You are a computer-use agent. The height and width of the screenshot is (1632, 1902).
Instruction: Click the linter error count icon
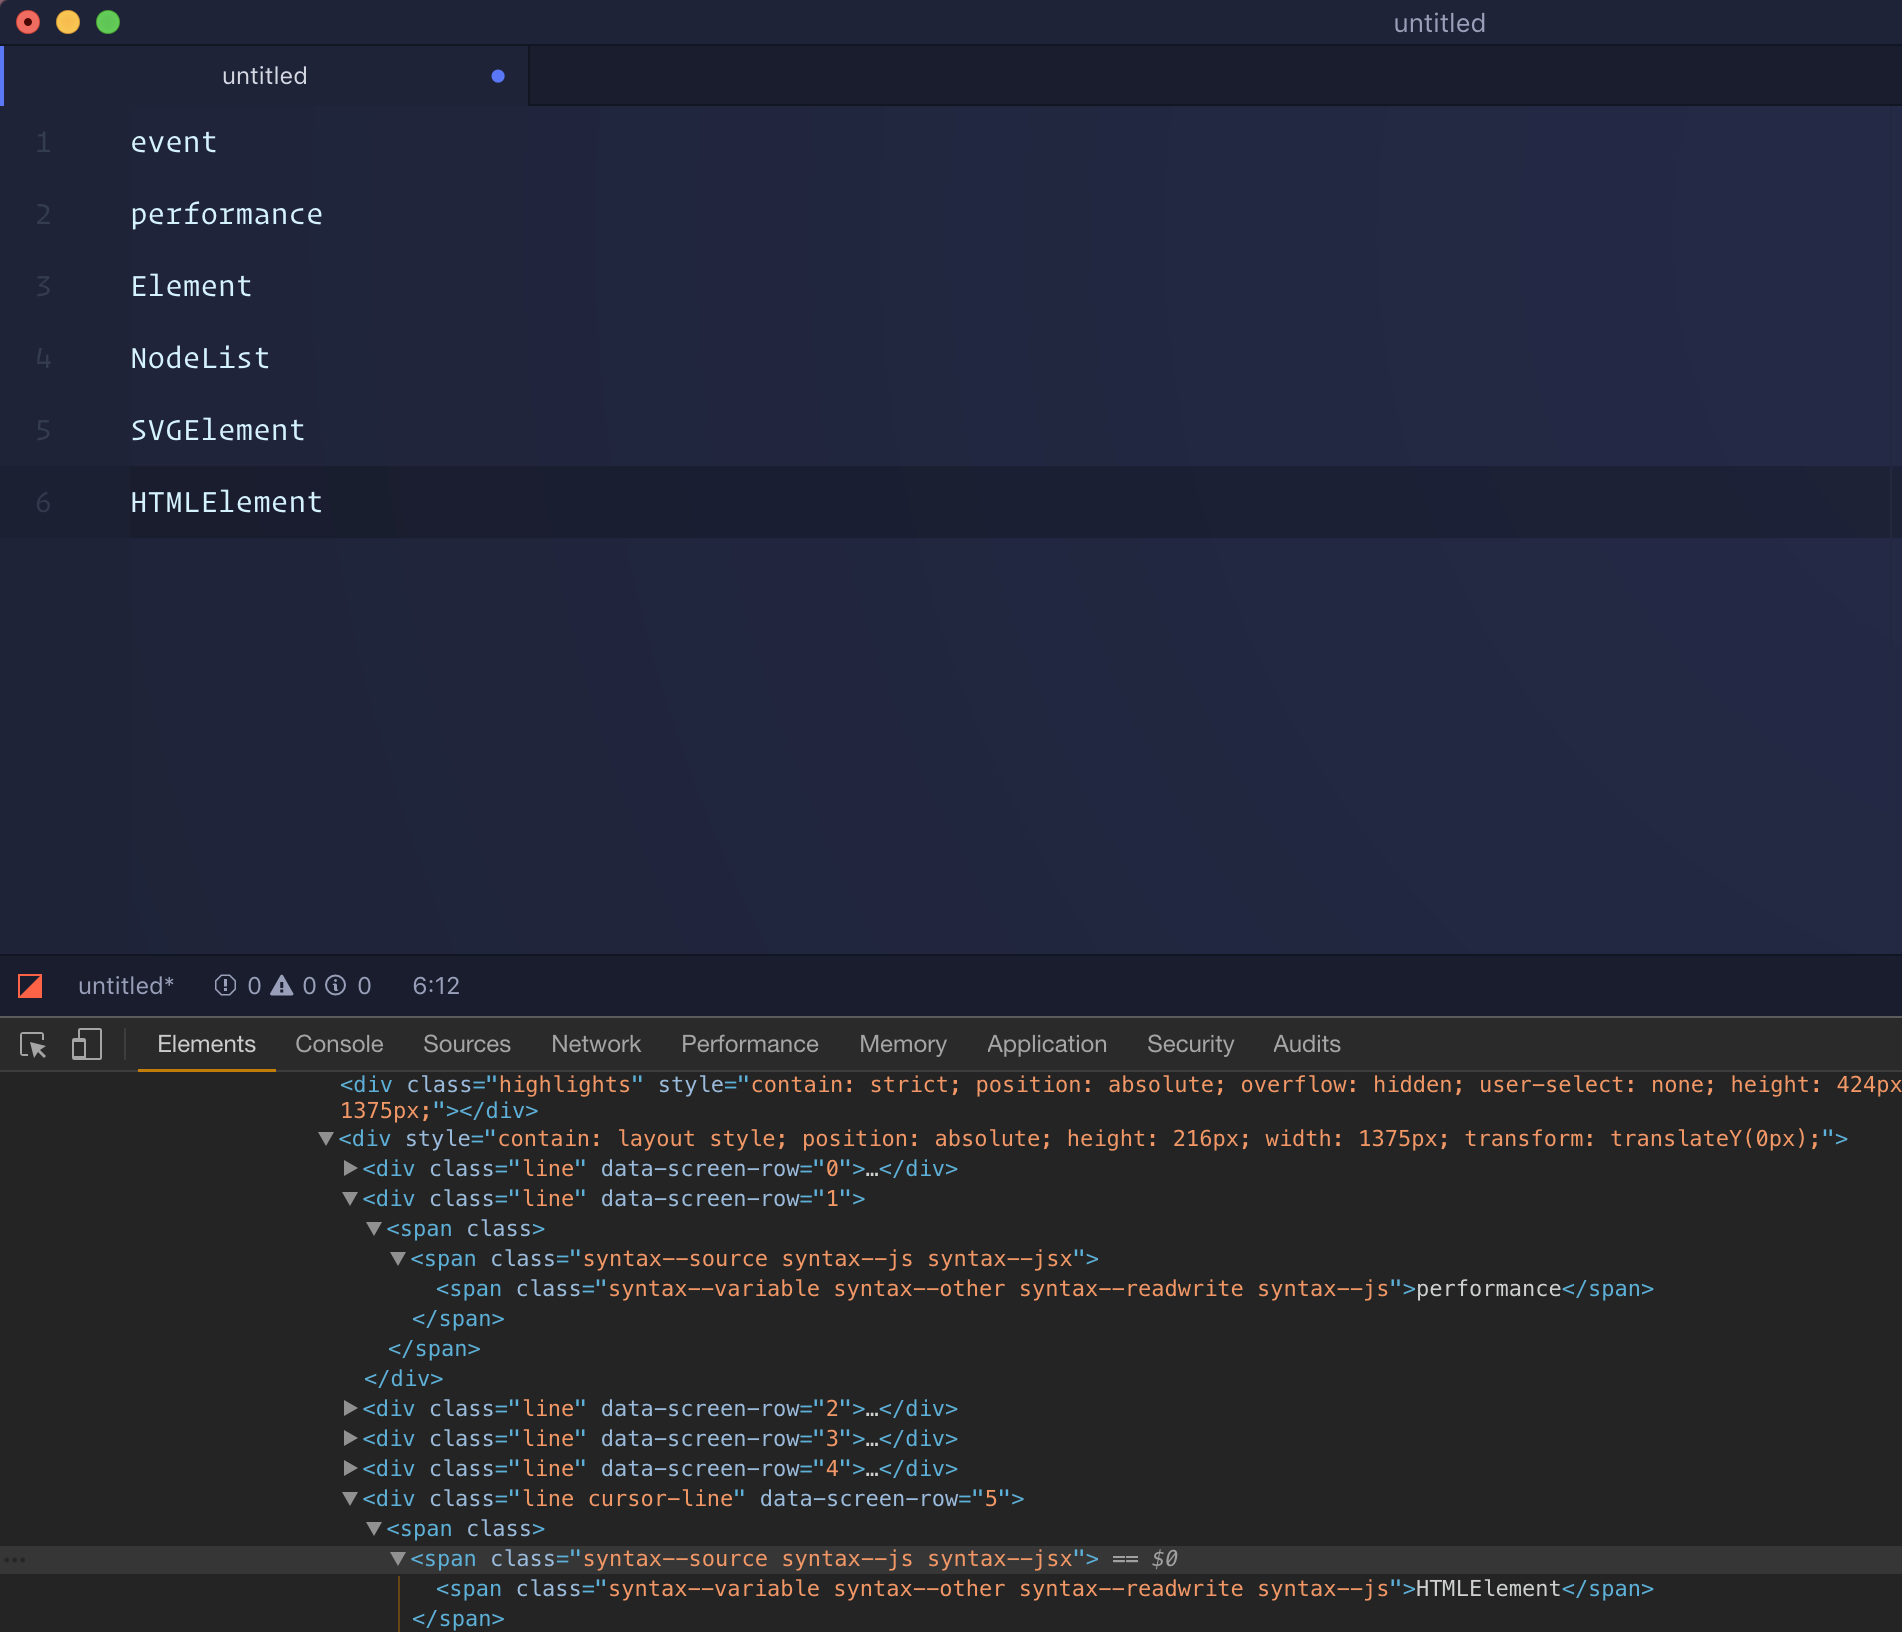pyautogui.click(x=226, y=986)
